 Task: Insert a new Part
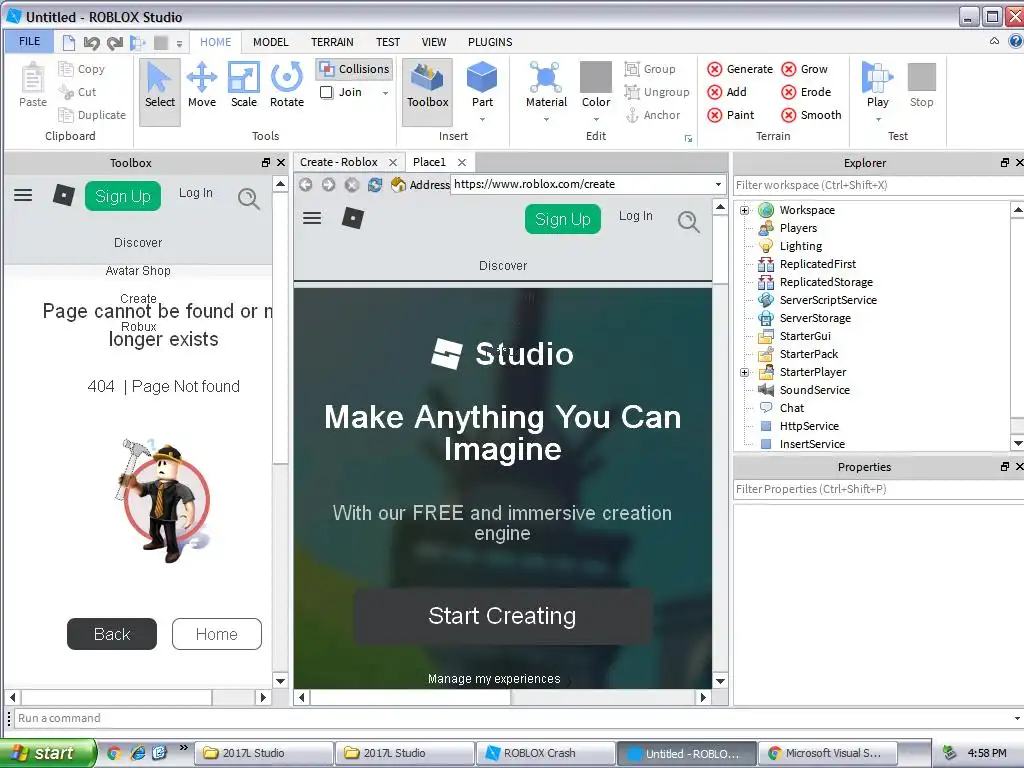click(x=482, y=85)
